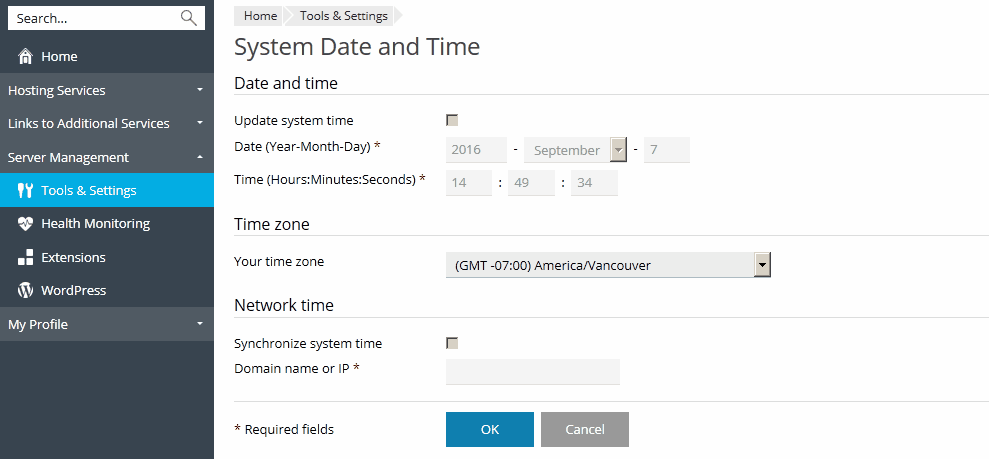
Task: Expand the Hosting Services section
Action: click(x=107, y=90)
